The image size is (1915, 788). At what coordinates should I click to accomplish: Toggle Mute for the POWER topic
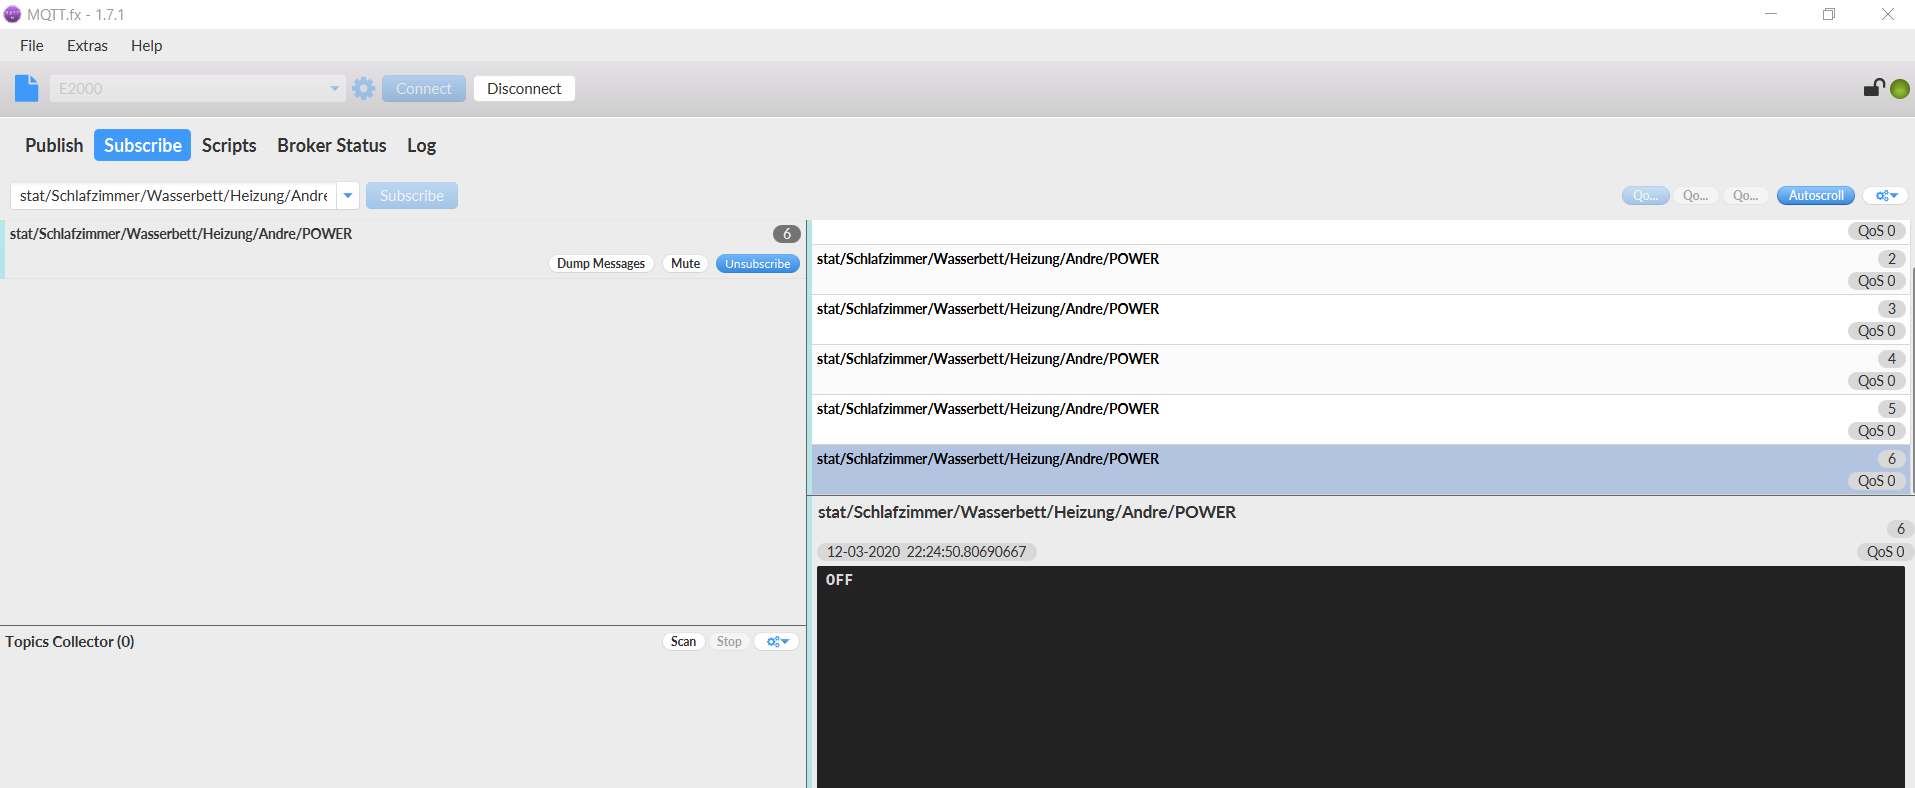685,264
